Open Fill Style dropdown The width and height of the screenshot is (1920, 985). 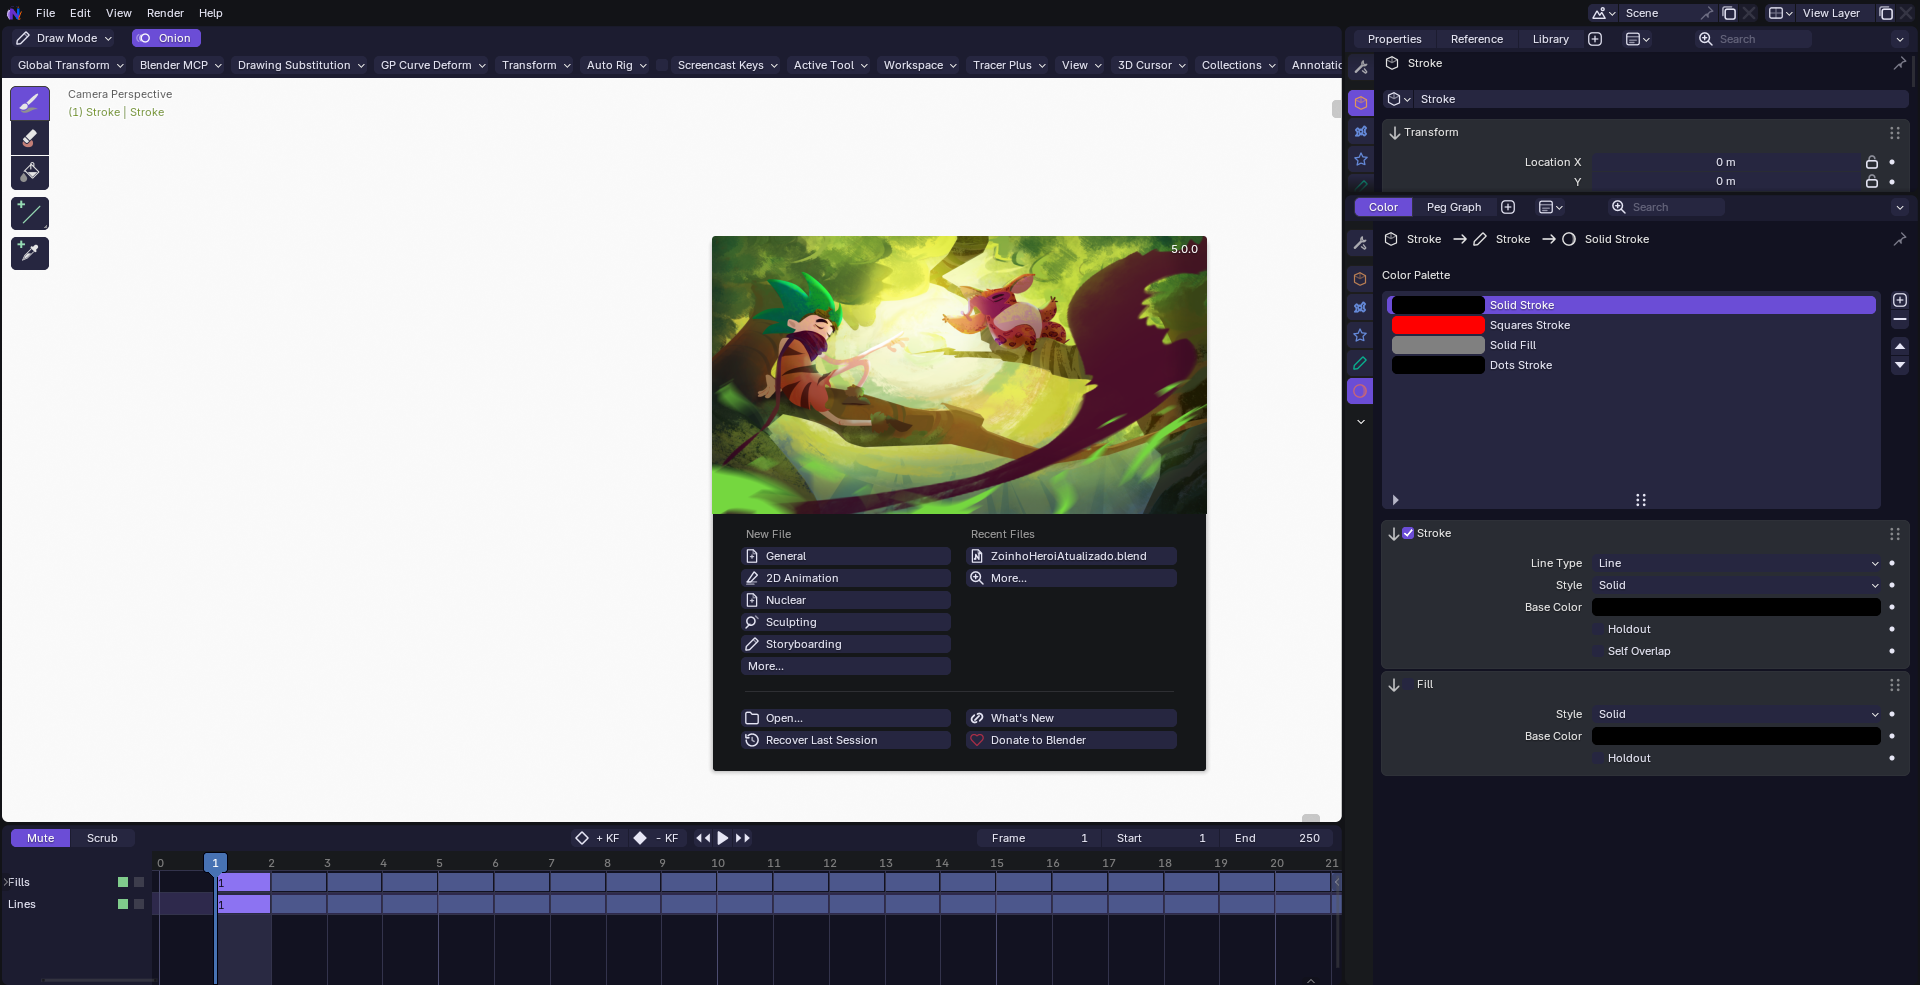tap(1737, 714)
